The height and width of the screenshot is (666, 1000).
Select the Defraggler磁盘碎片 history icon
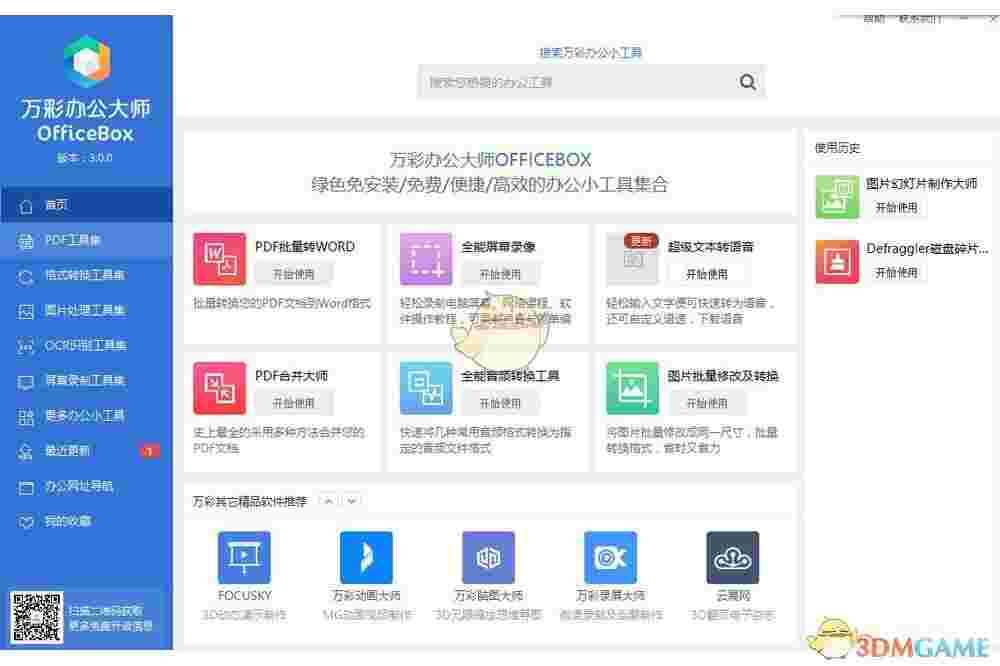(837, 260)
